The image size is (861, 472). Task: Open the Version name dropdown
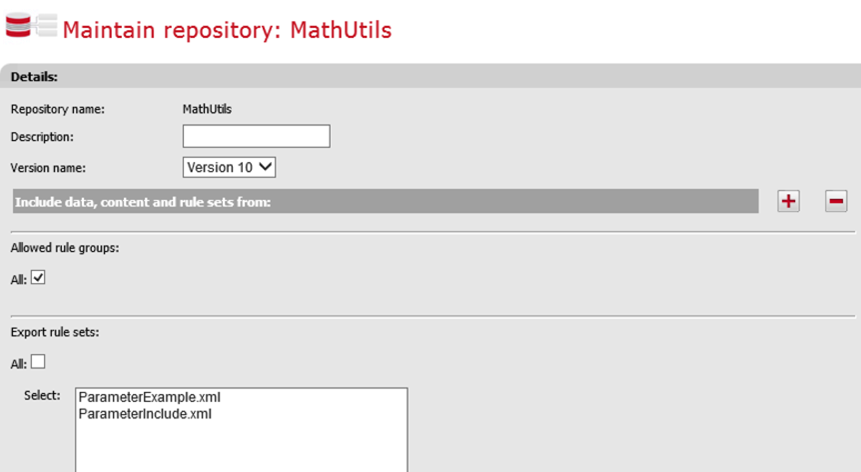(x=229, y=167)
